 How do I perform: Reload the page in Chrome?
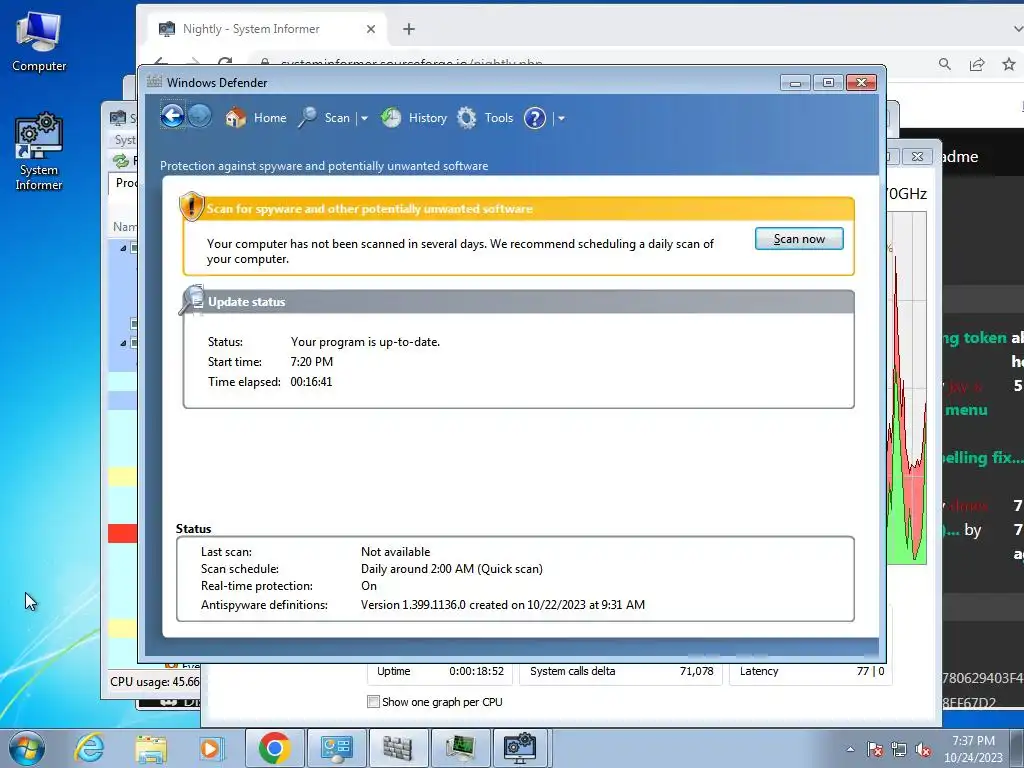click(x=225, y=63)
